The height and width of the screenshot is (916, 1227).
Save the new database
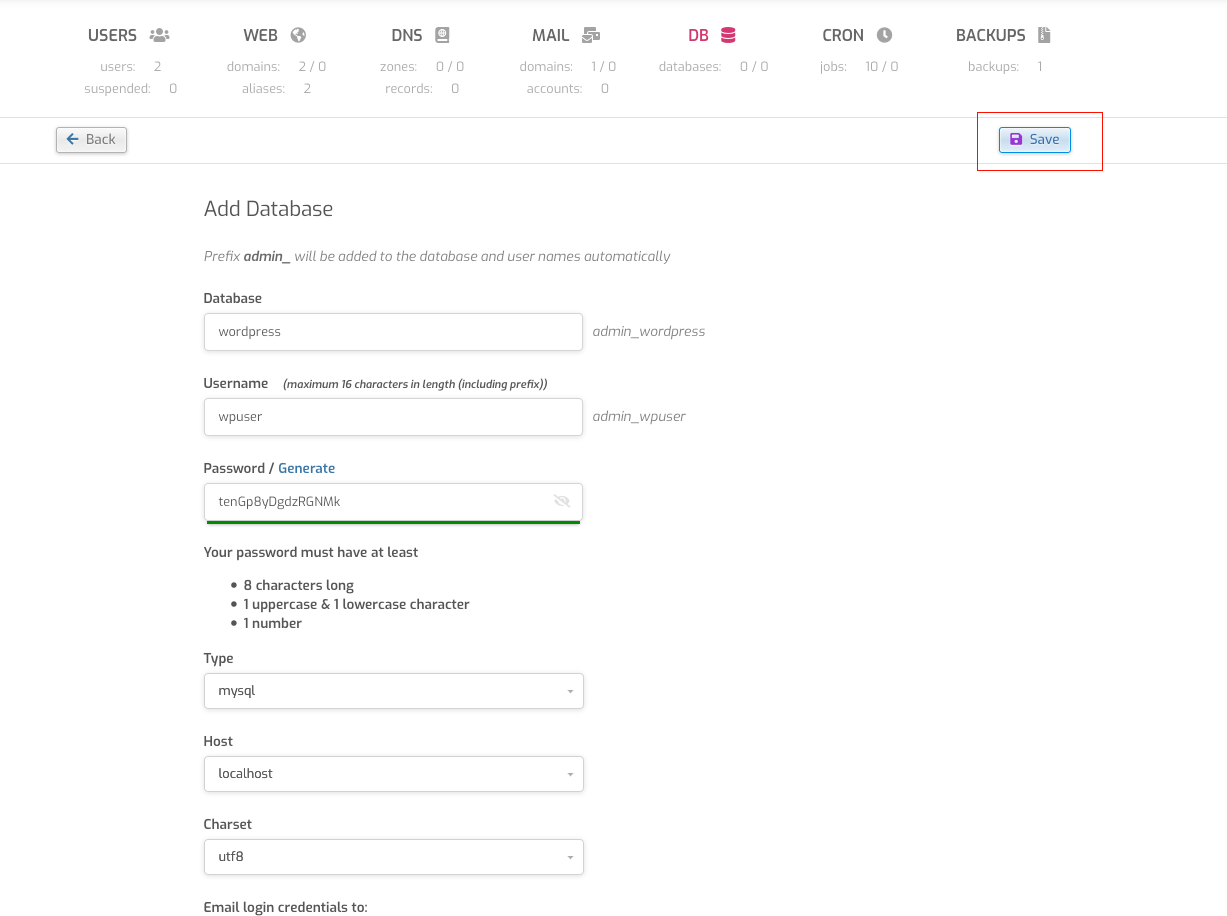[1035, 140]
